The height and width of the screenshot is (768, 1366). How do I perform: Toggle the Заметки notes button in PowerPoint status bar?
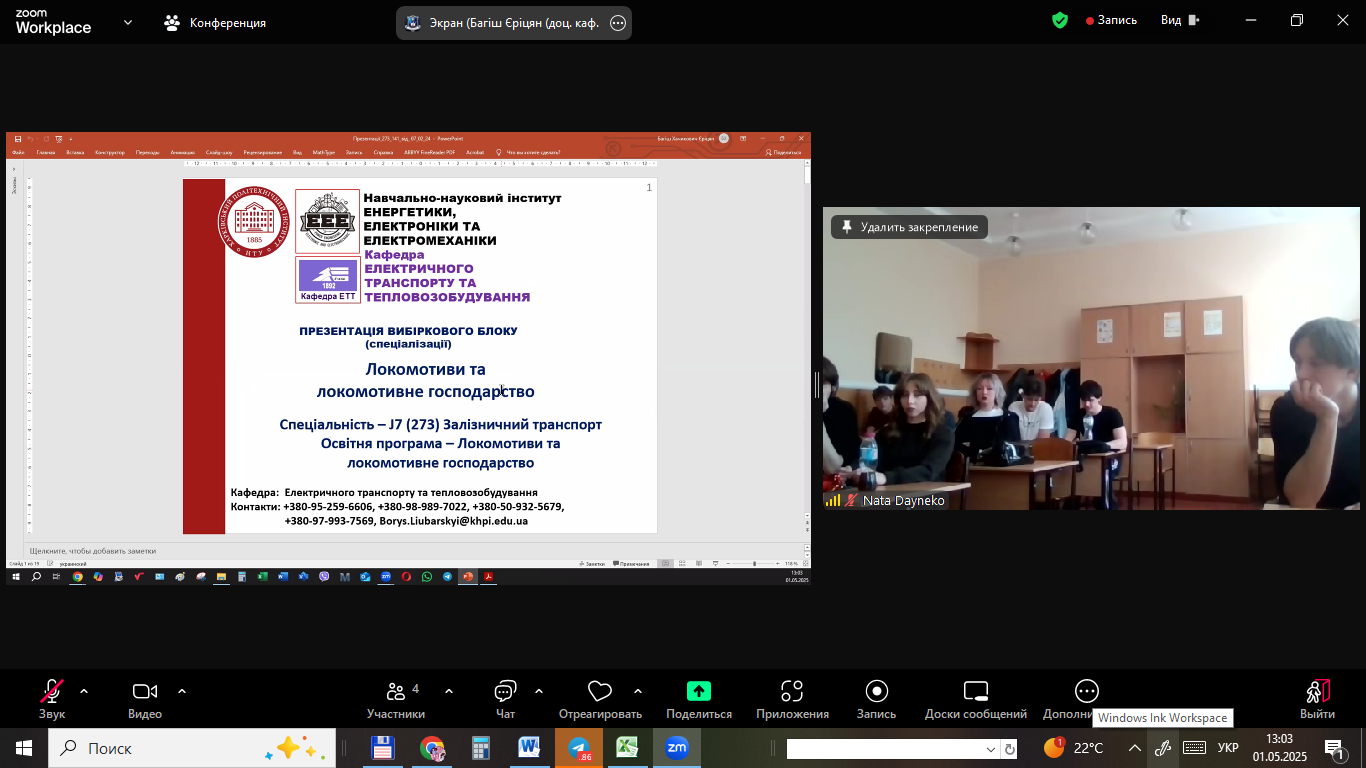point(592,564)
